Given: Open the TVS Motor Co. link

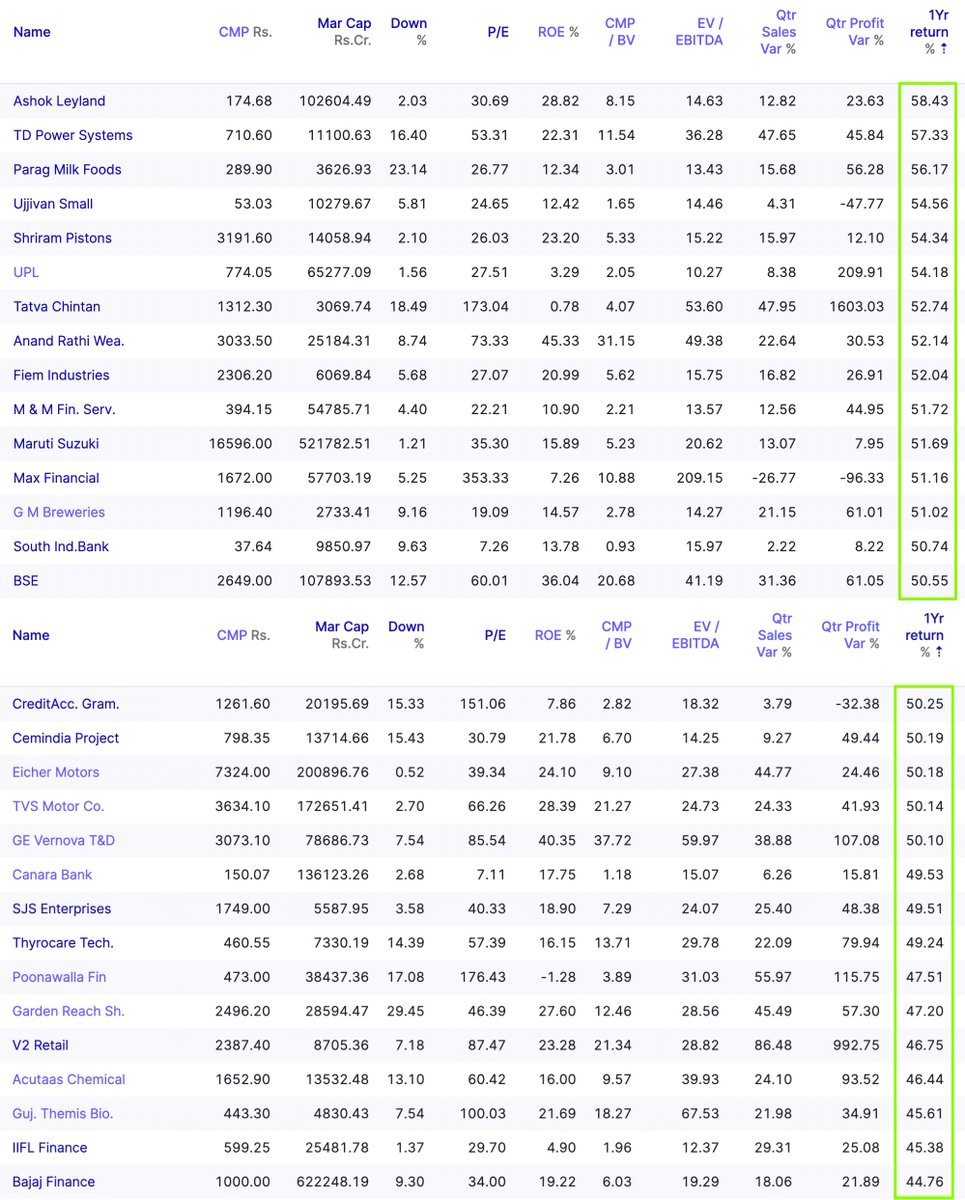Looking at the screenshot, I should 58,806.
